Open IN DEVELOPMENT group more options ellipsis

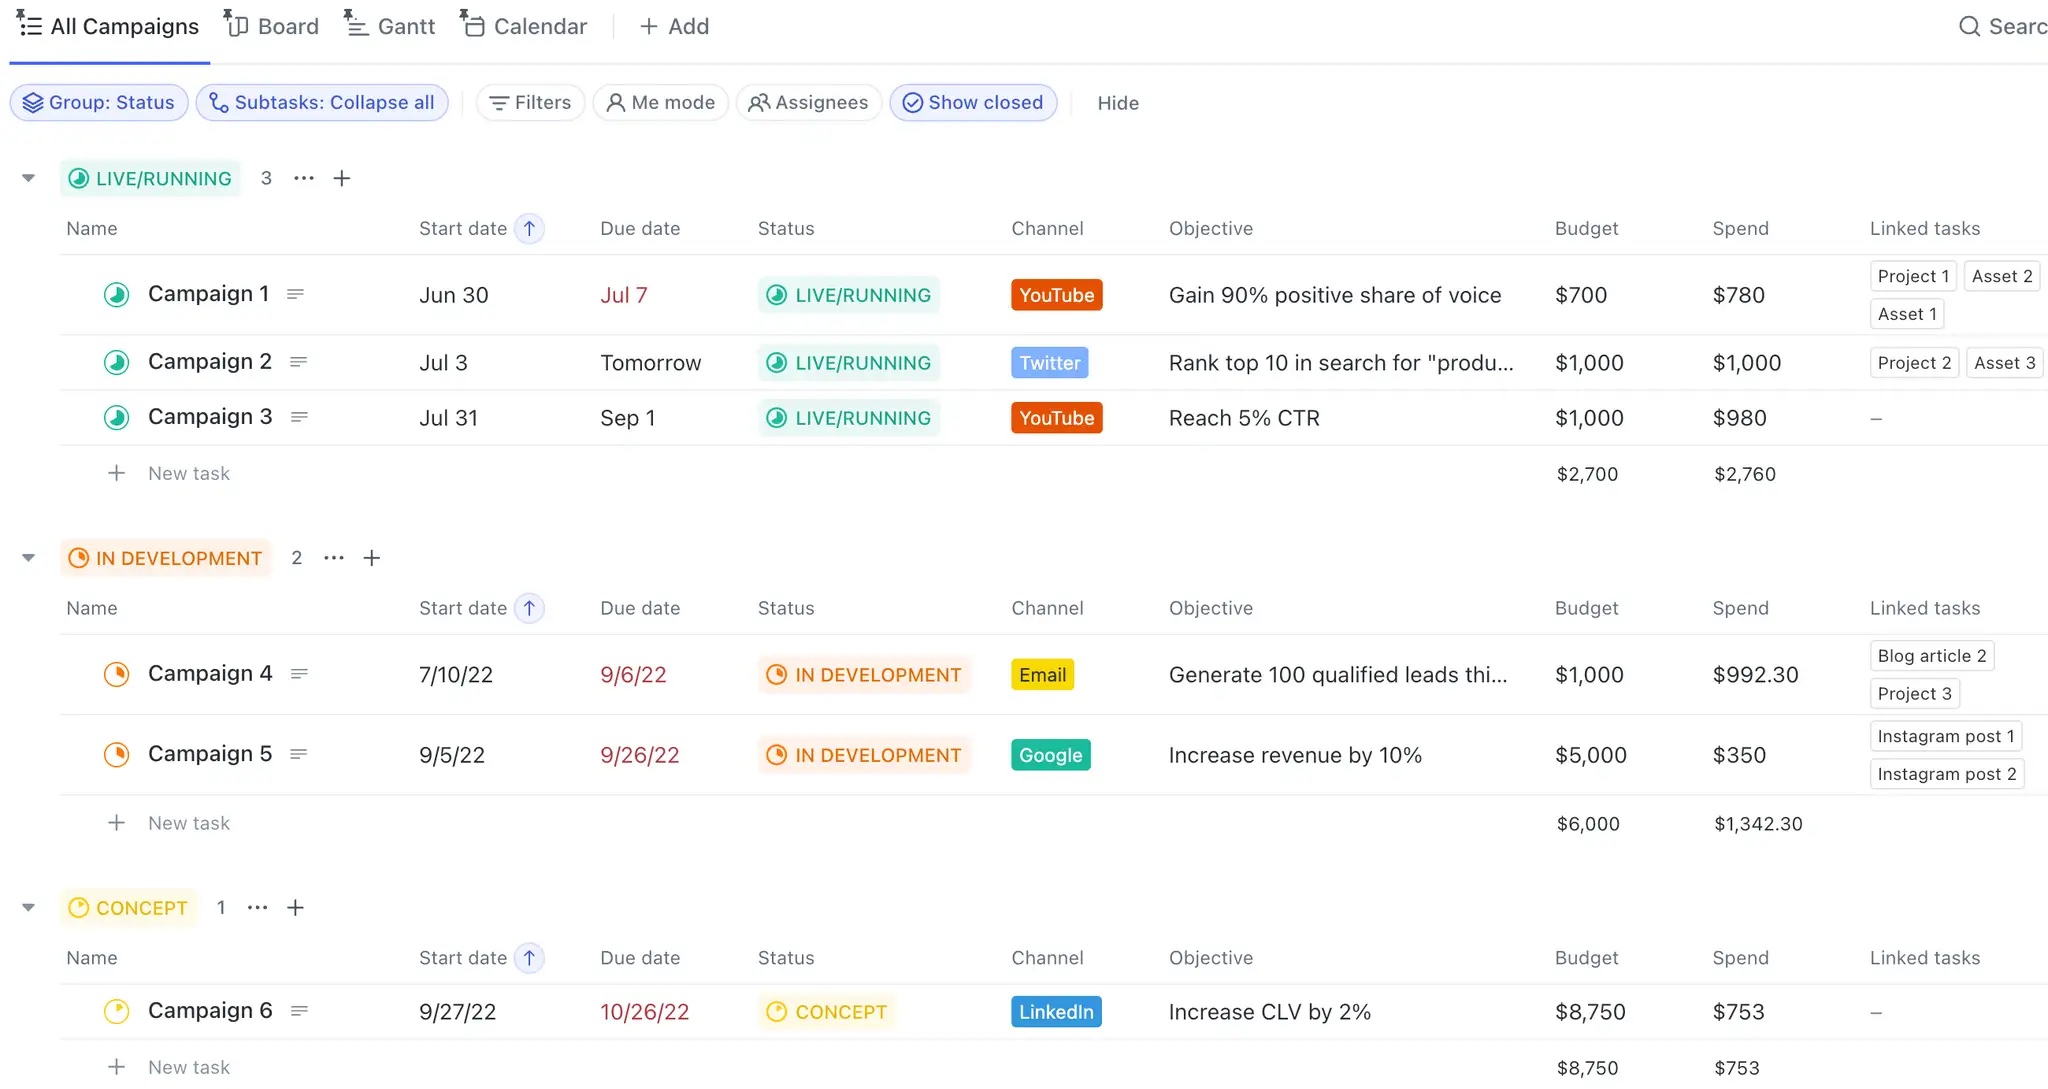point(334,558)
